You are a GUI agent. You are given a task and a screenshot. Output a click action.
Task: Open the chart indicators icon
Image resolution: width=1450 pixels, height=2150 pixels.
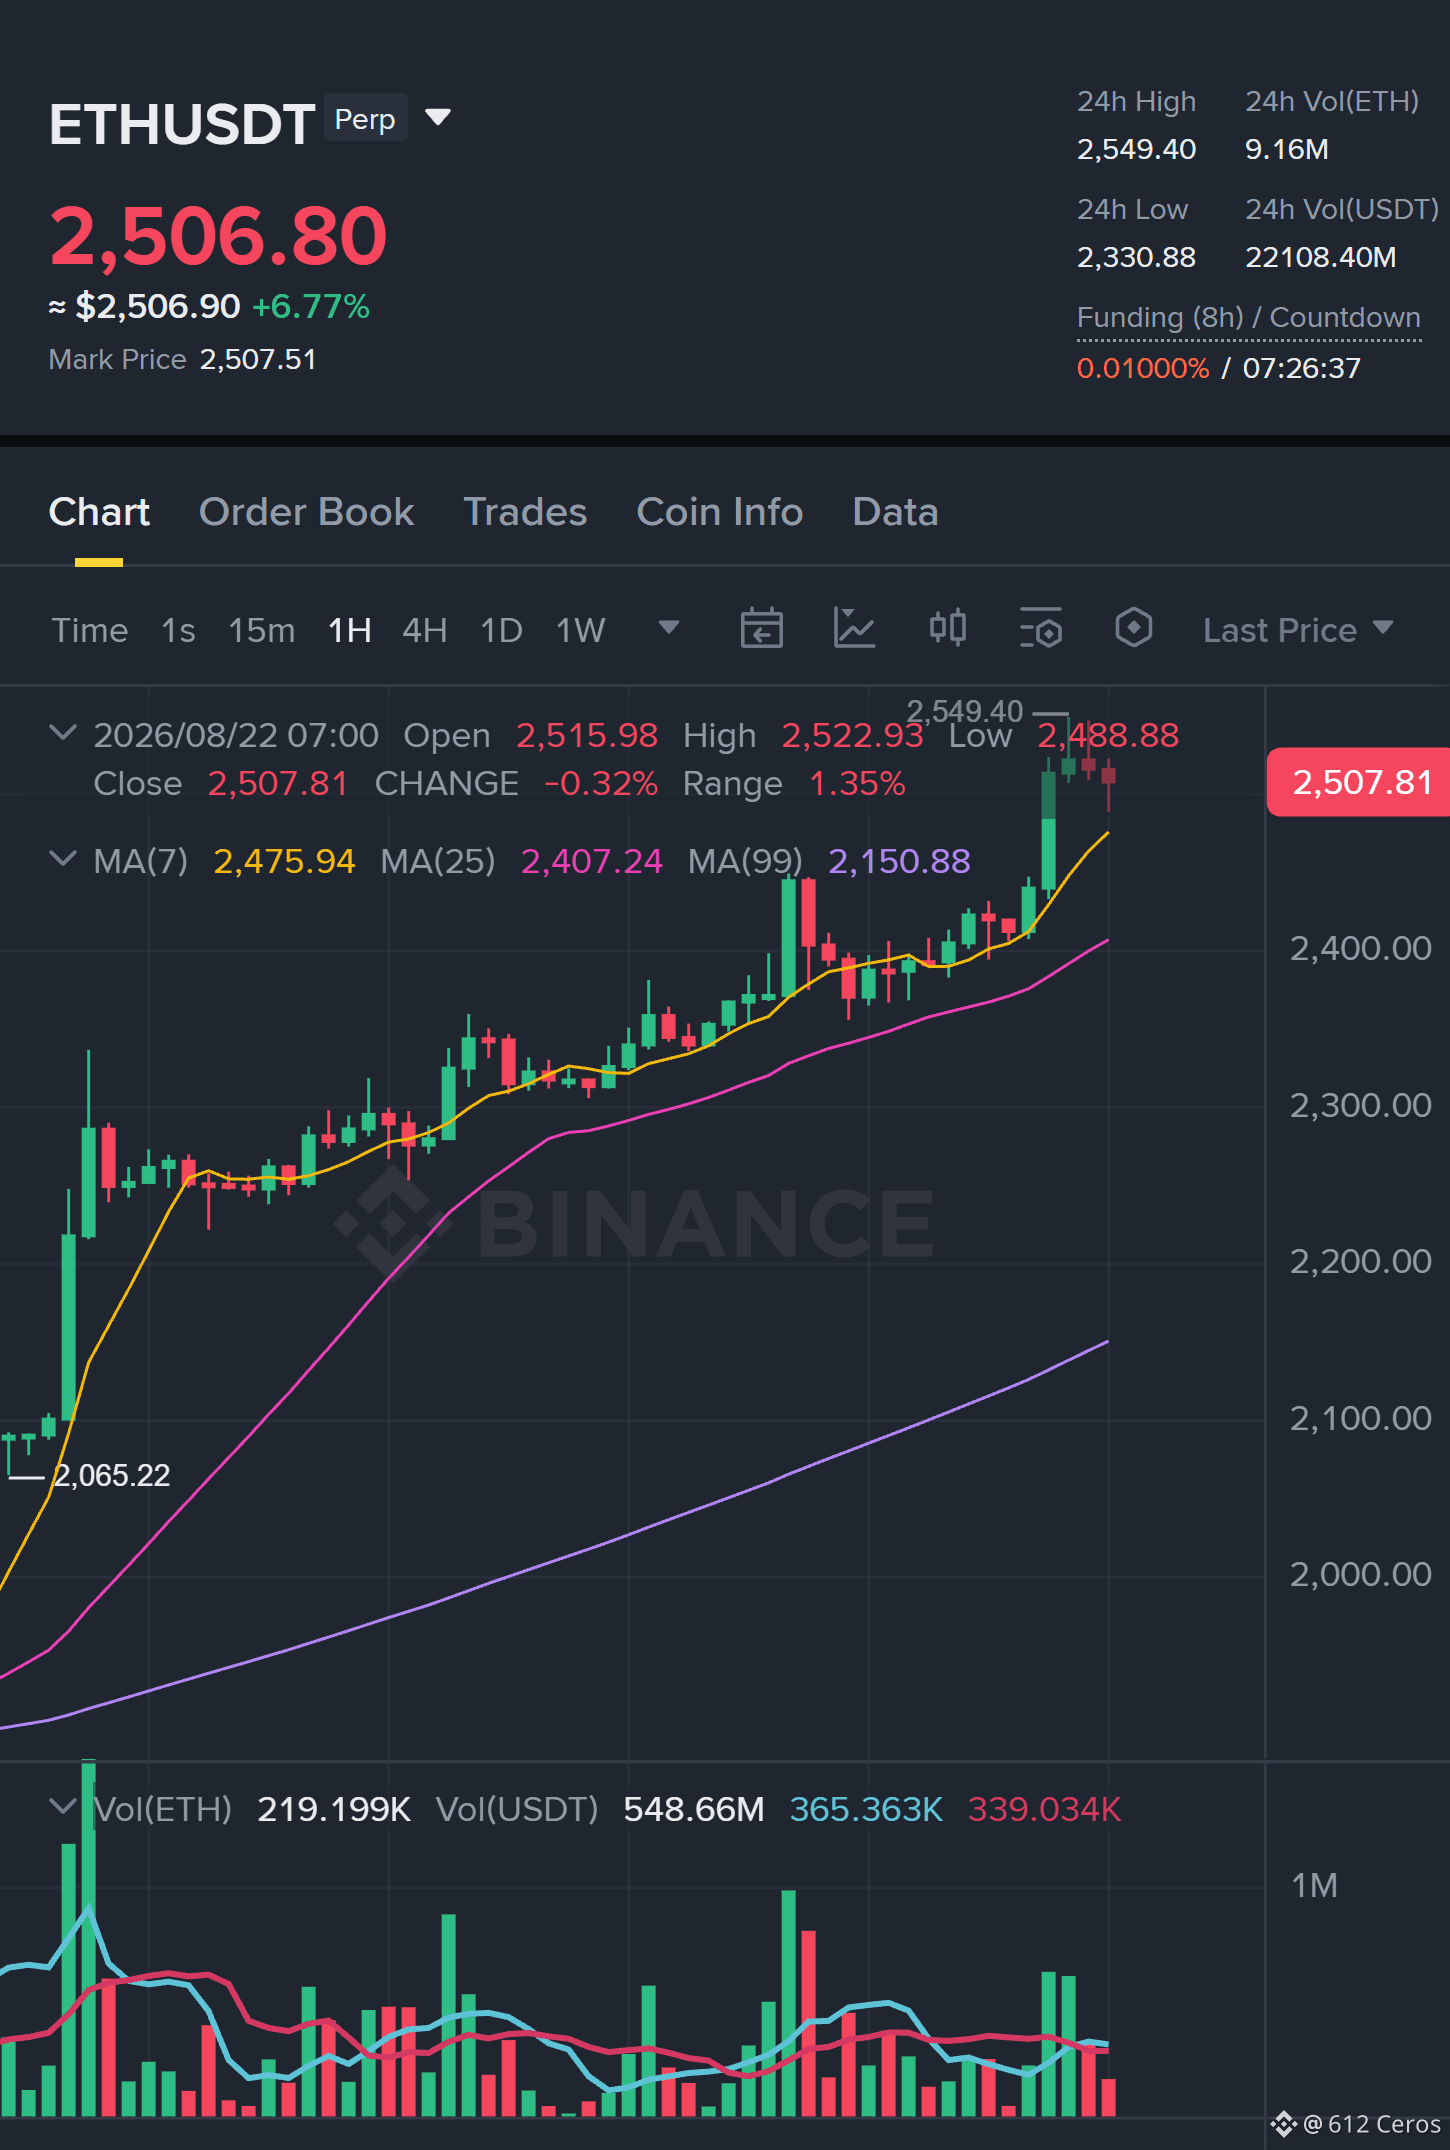[854, 629]
